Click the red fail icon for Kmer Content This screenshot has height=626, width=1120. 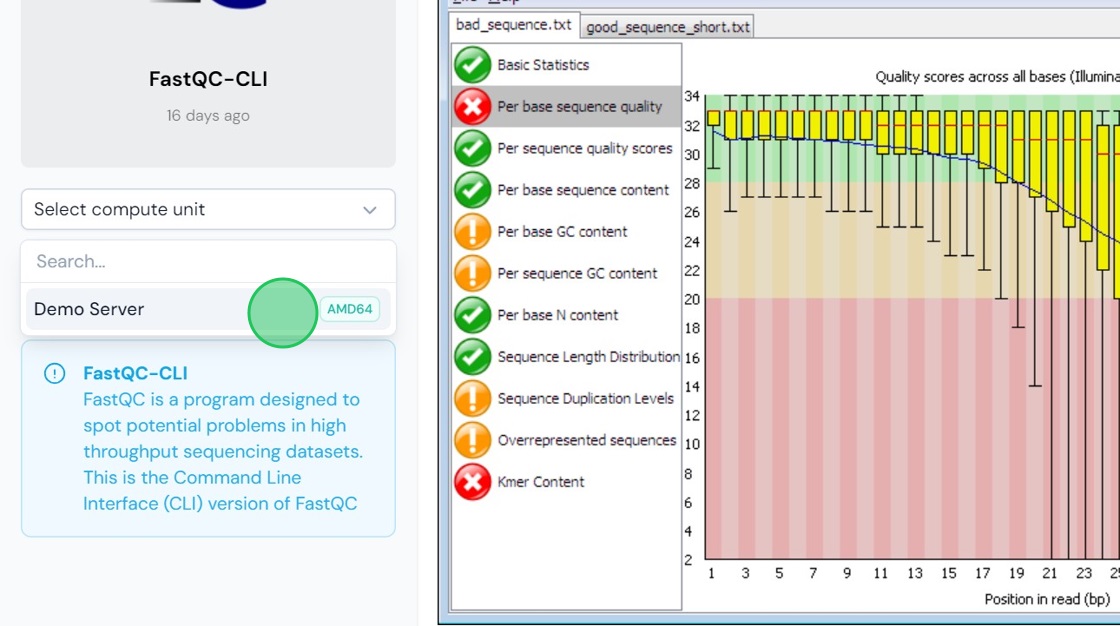(472, 482)
